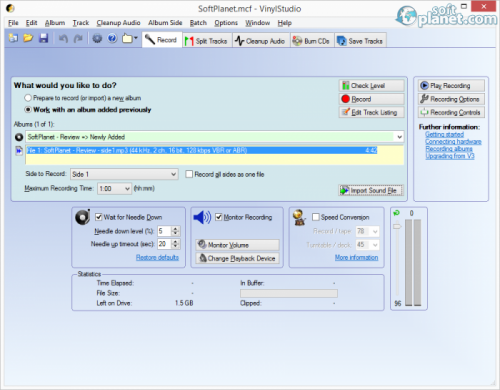Open settings using the gear icon

[97, 39]
